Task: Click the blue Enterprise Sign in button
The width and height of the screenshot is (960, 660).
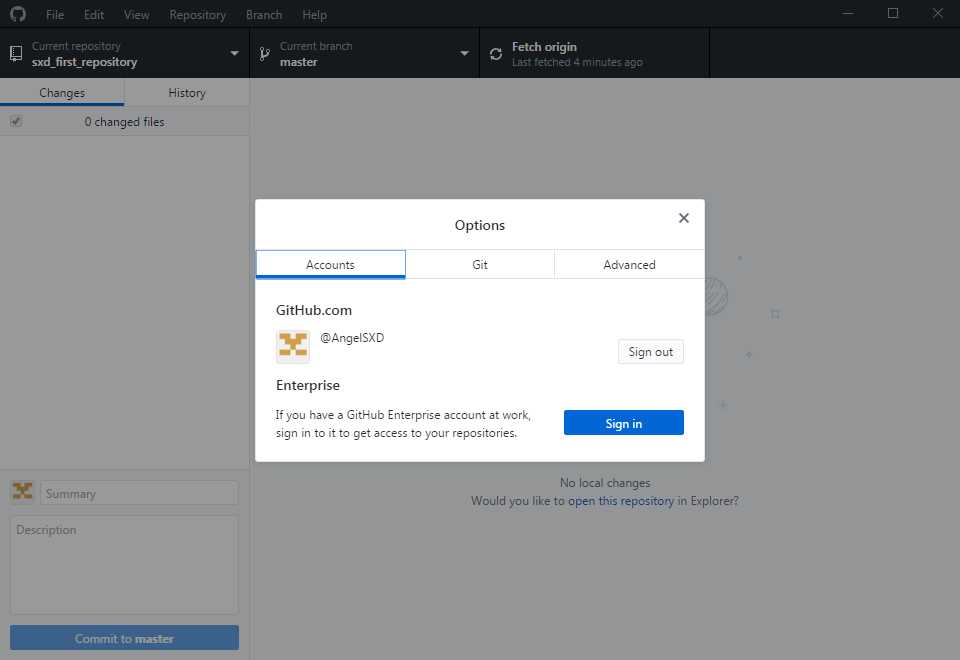Action: pyautogui.click(x=624, y=423)
